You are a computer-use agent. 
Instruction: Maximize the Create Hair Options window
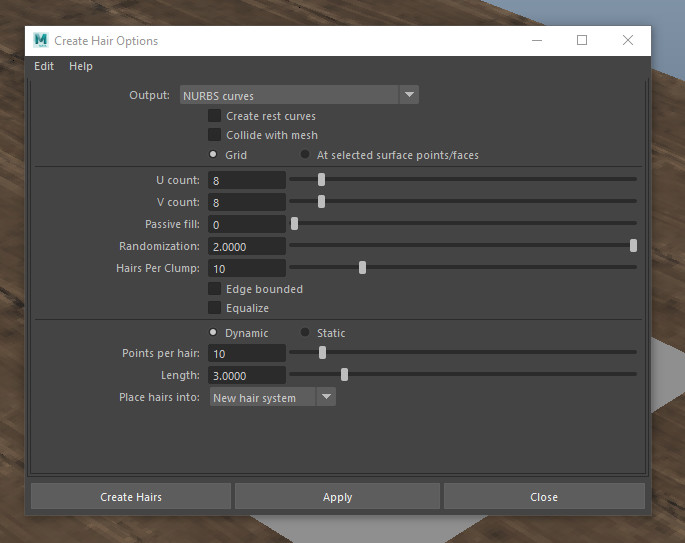(x=582, y=40)
